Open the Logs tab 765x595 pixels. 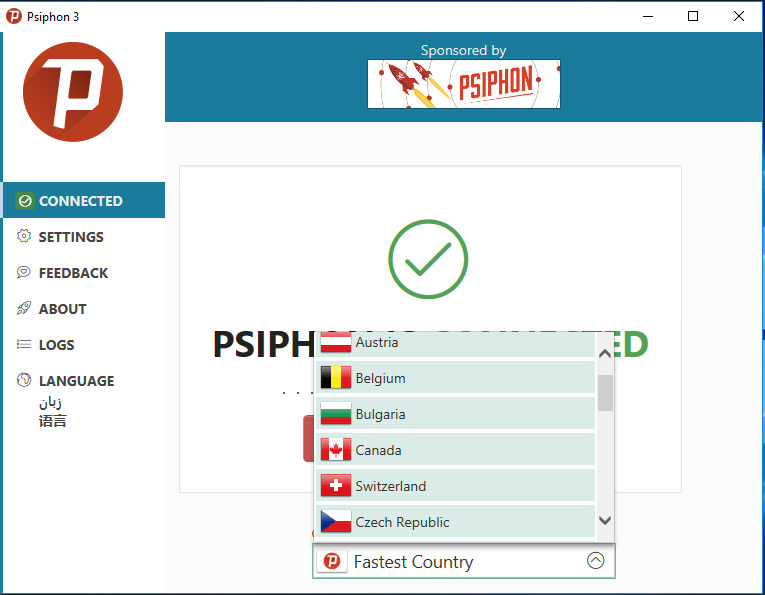coord(84,345)
